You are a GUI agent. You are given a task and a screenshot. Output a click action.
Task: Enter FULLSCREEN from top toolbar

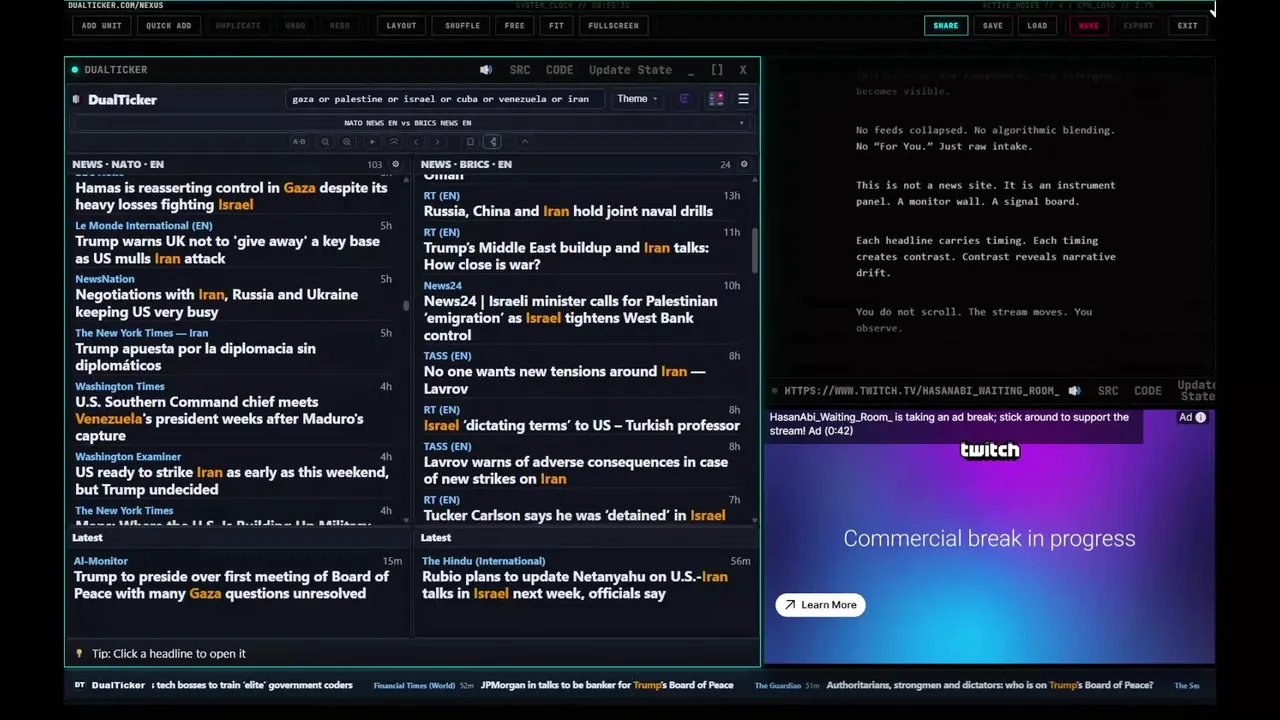(x=613, y=26)
